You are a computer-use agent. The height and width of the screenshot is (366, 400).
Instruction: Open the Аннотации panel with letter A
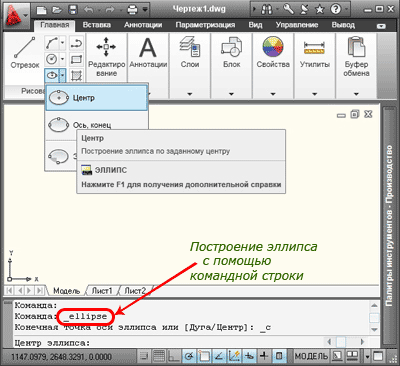148,53
